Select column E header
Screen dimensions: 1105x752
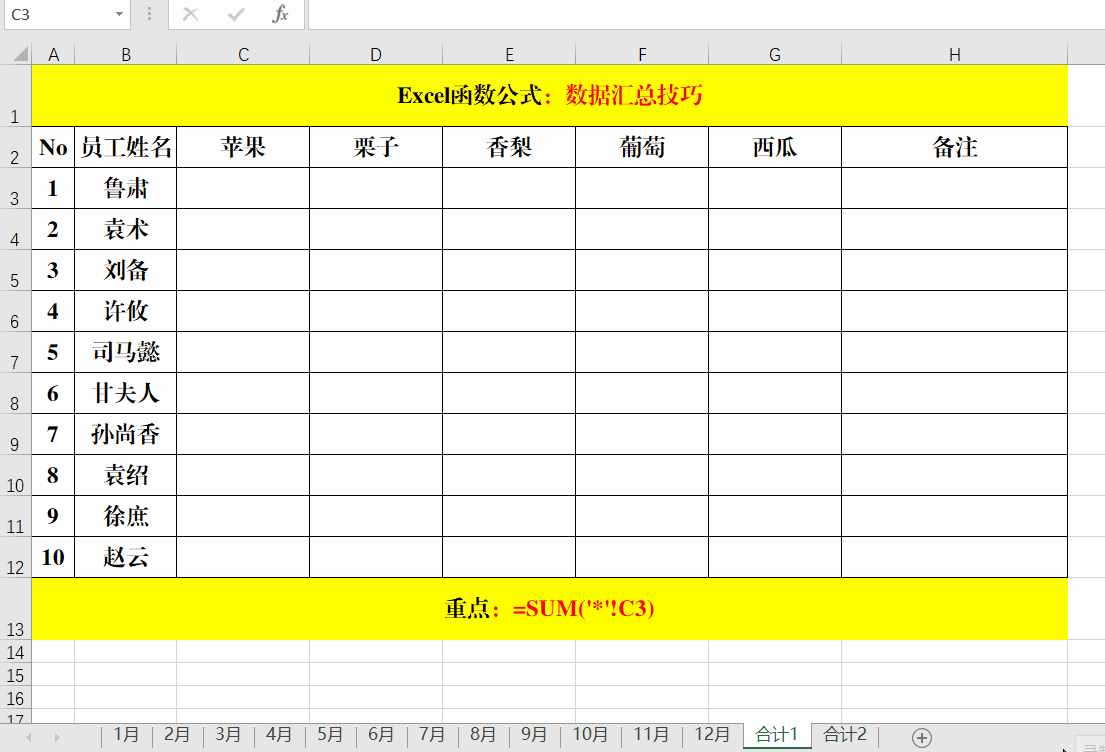coord(509,54)
